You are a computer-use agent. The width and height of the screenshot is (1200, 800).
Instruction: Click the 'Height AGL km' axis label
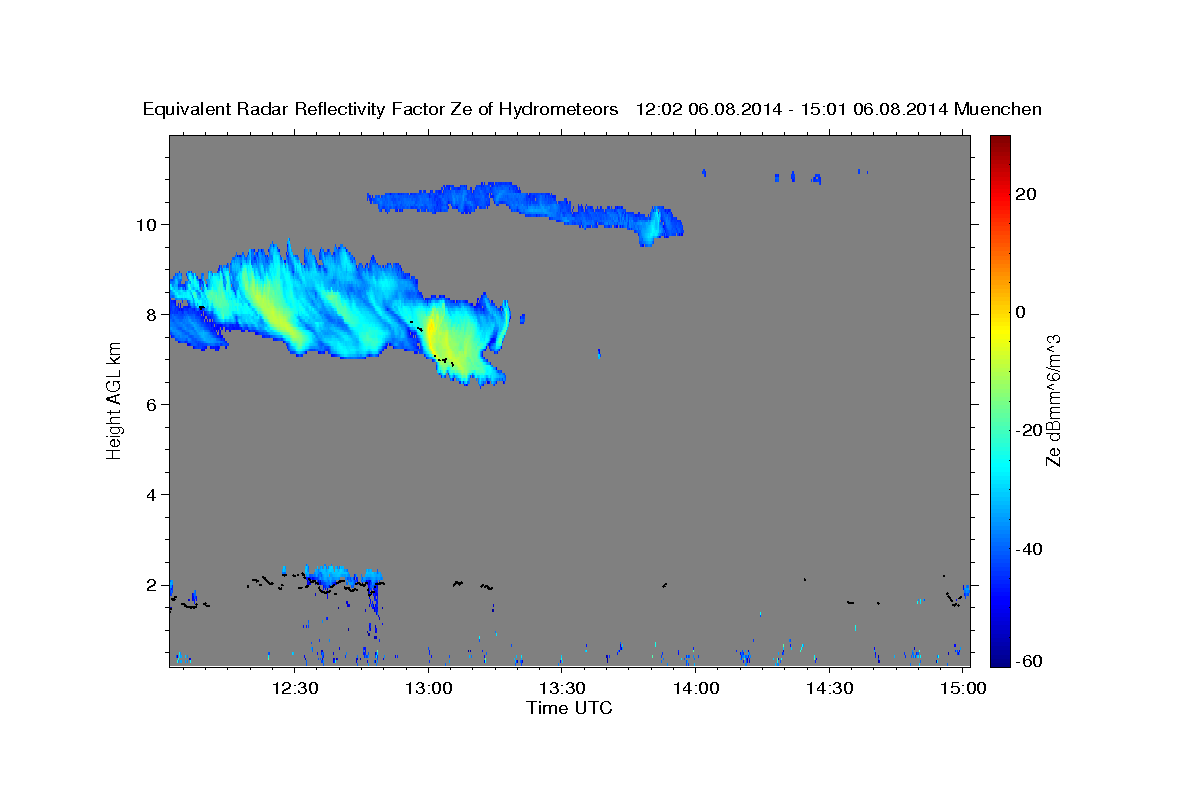(114, 401)
